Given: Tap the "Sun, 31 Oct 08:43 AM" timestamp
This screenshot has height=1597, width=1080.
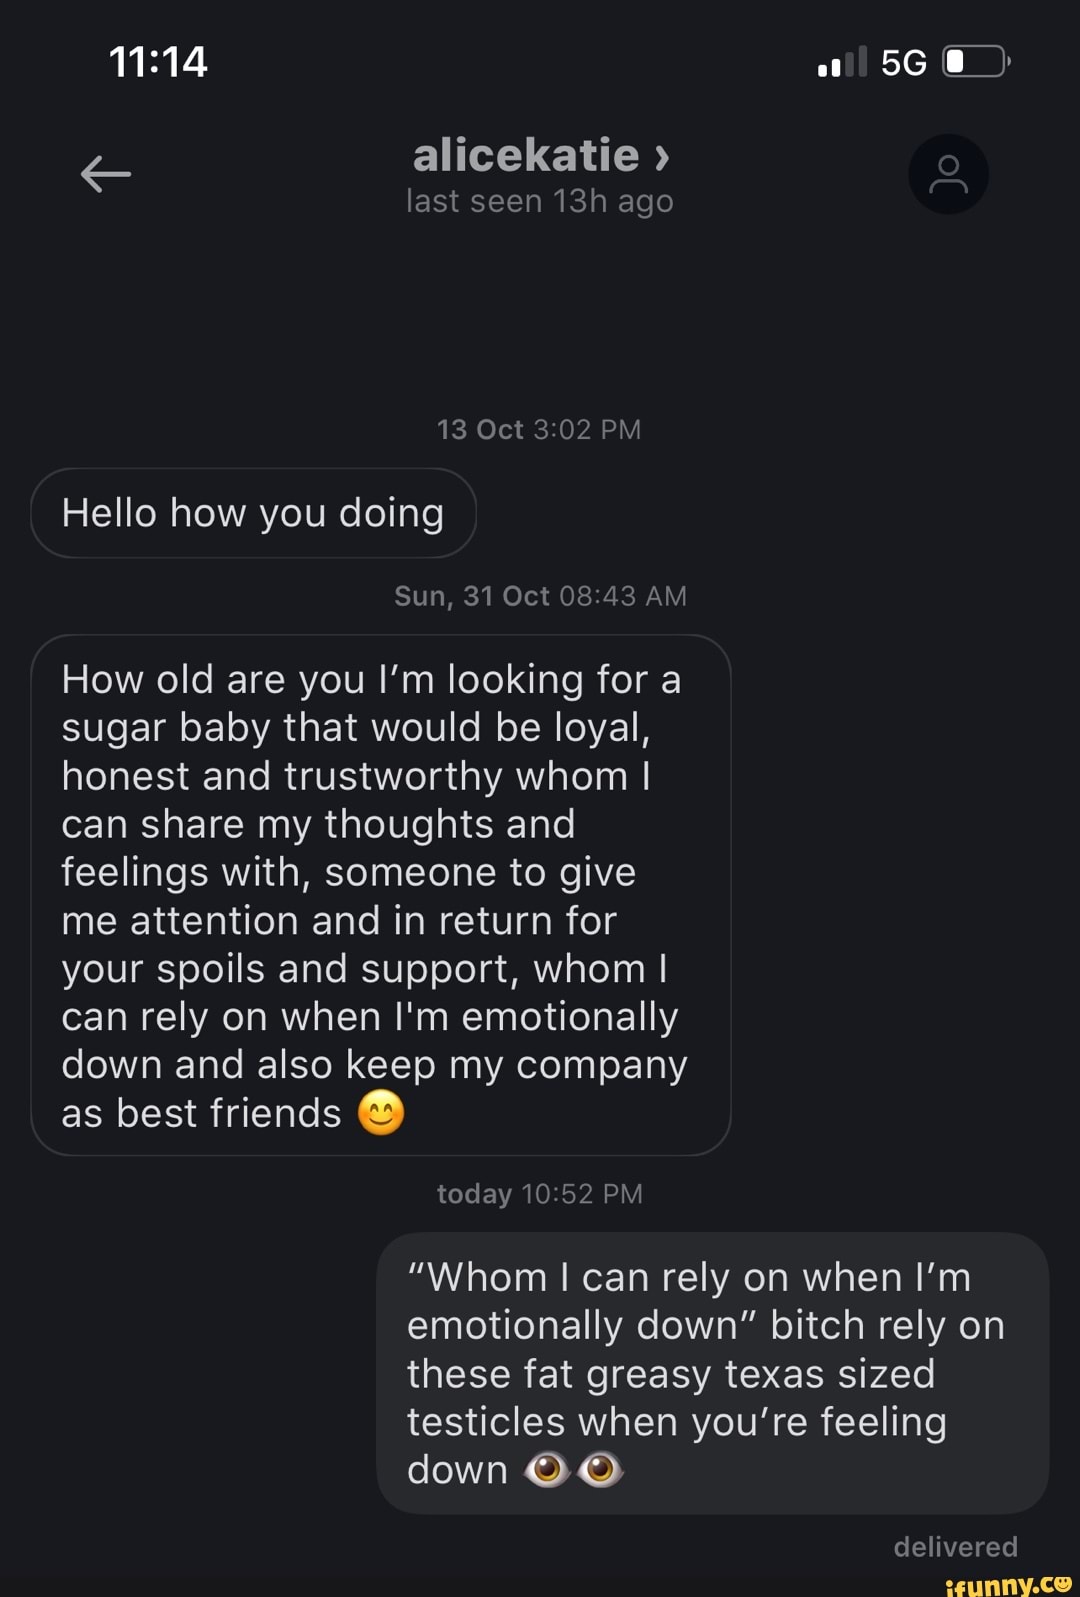Looking at the screenshot, I should [x=540, y=596].
